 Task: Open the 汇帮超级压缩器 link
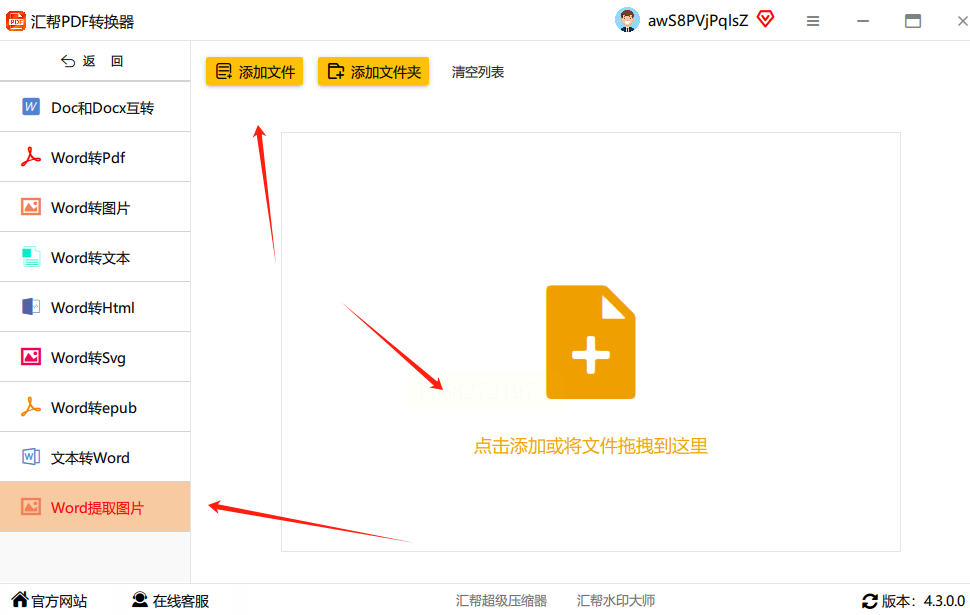coord(501,601)
